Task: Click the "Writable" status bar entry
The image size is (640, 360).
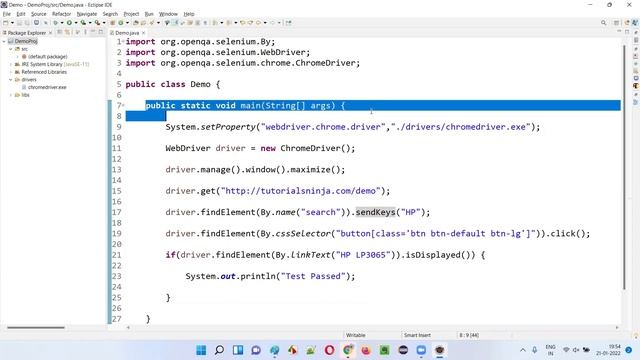Action: coord(356,335)
